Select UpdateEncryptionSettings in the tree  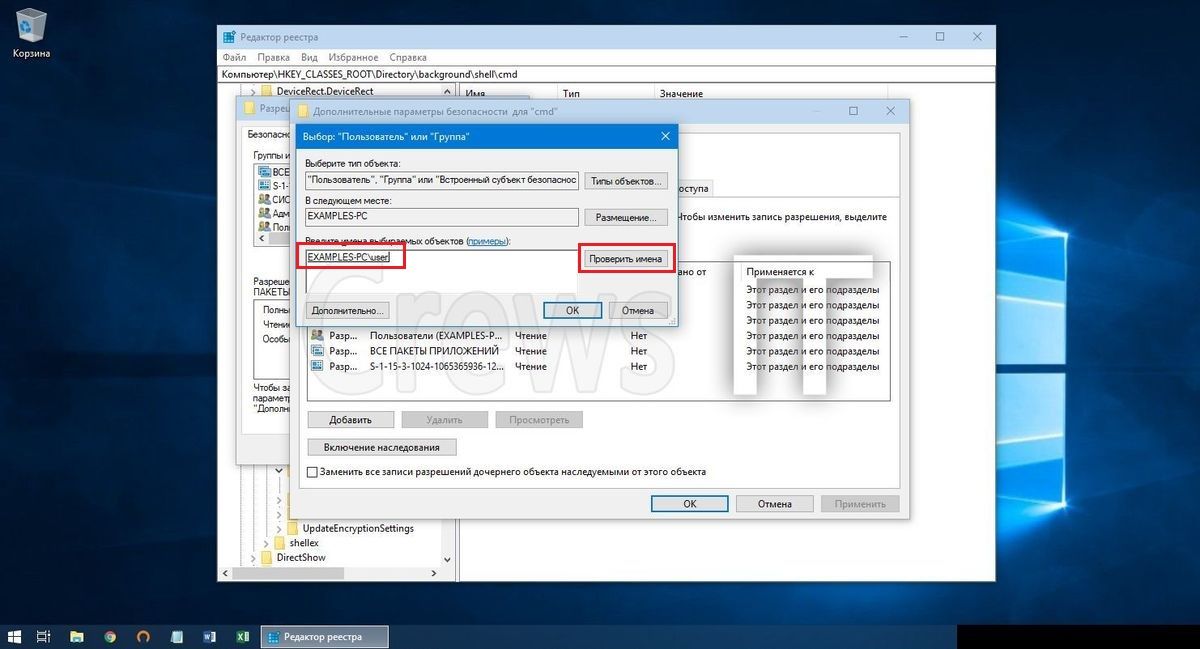tap(358, 528)
